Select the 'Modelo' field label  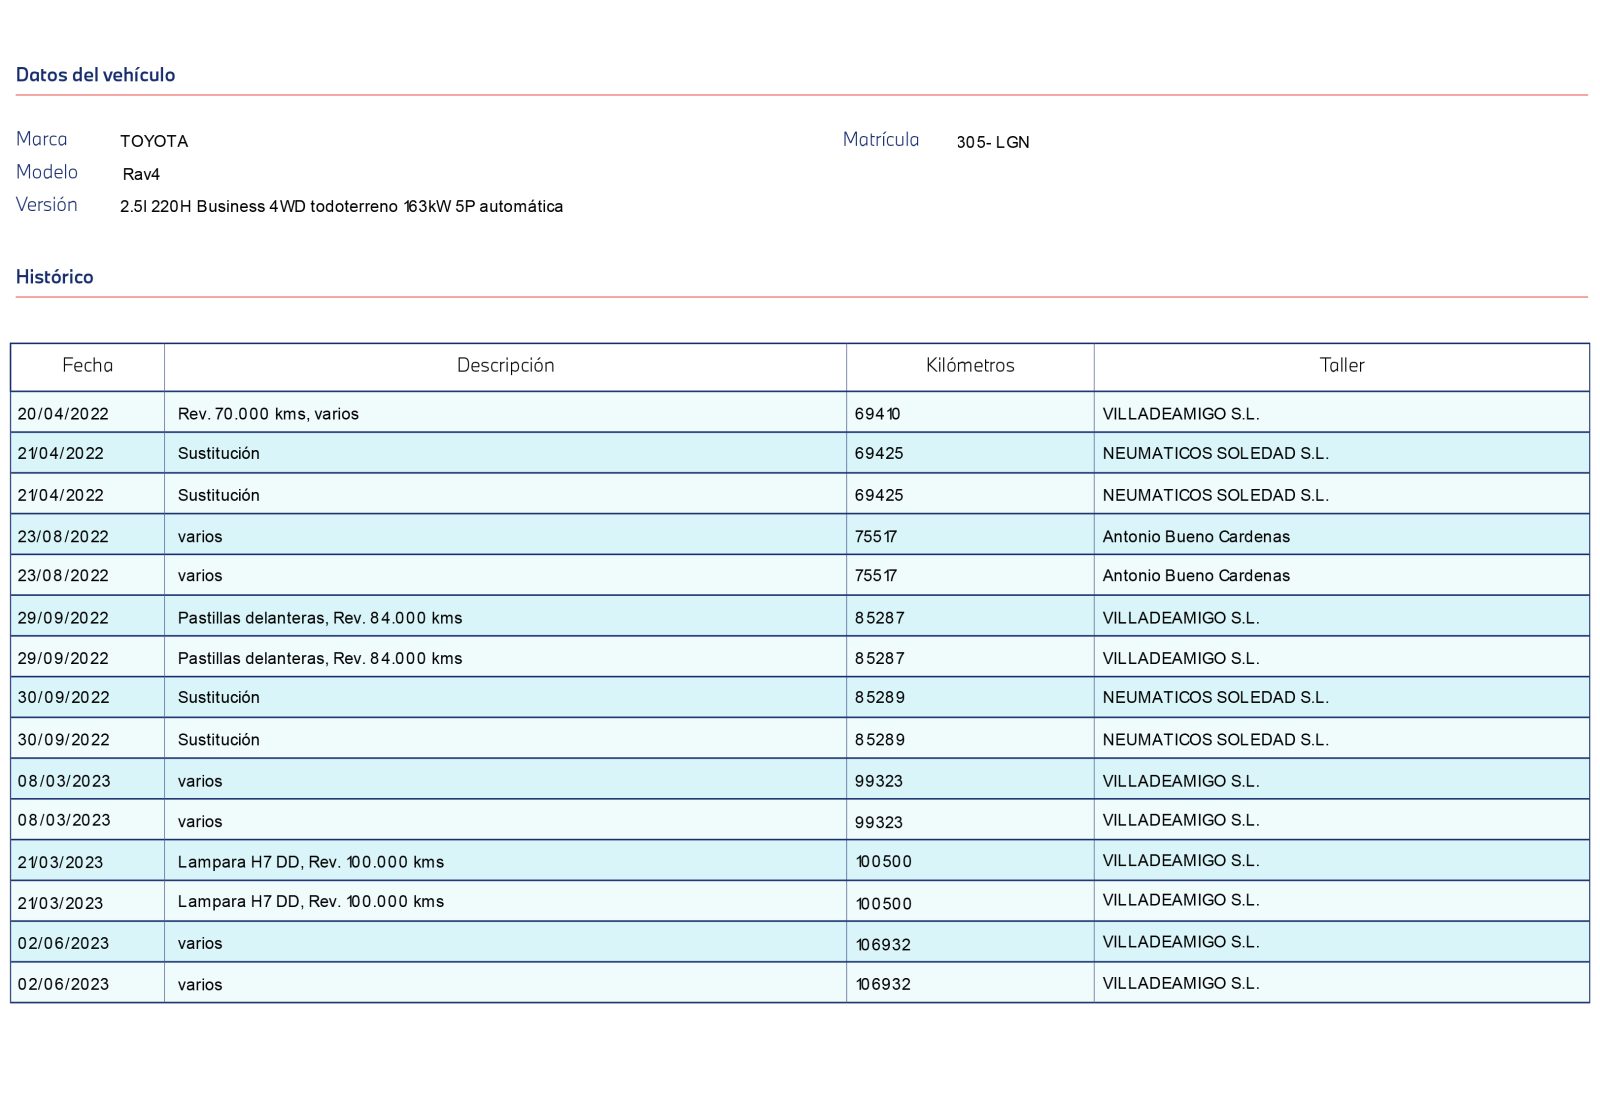(x=47, y=172)
